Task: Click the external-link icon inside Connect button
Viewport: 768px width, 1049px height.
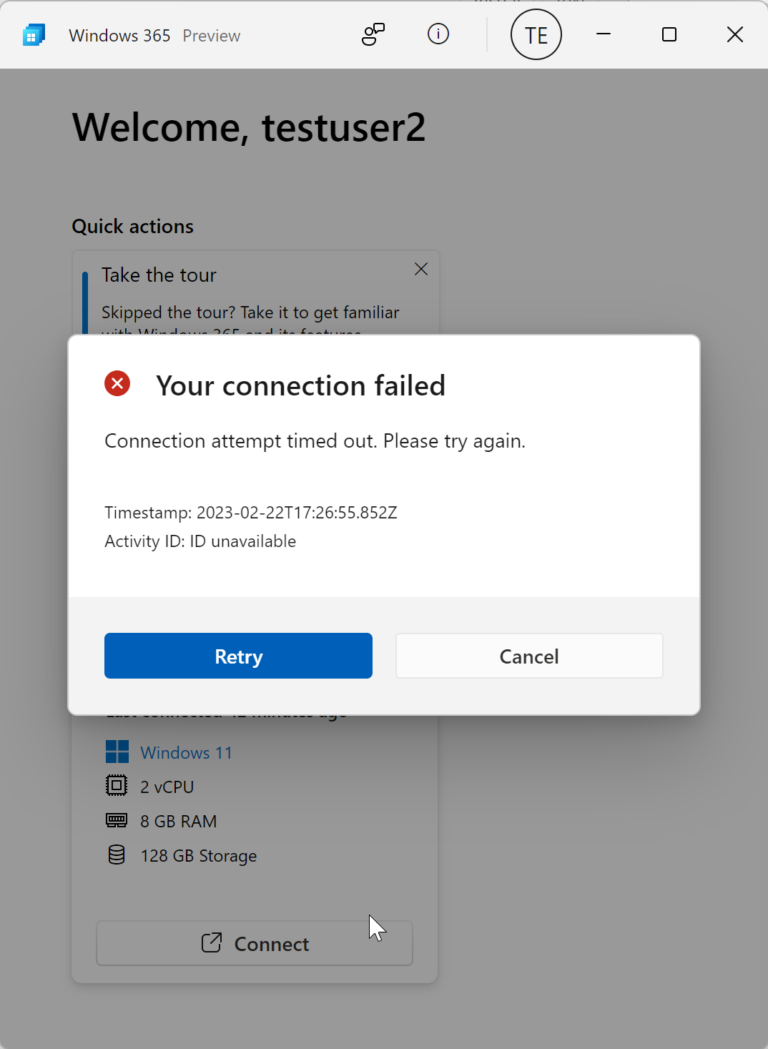Action: point(210,942)
